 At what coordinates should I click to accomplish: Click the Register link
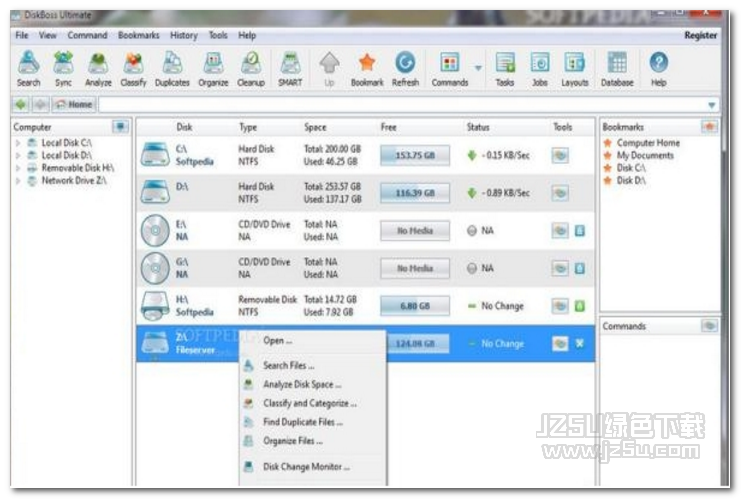coord(700,35)
